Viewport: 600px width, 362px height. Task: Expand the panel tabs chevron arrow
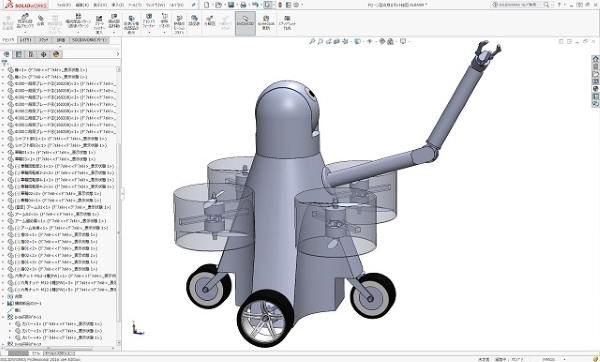[x=117, y=54]
